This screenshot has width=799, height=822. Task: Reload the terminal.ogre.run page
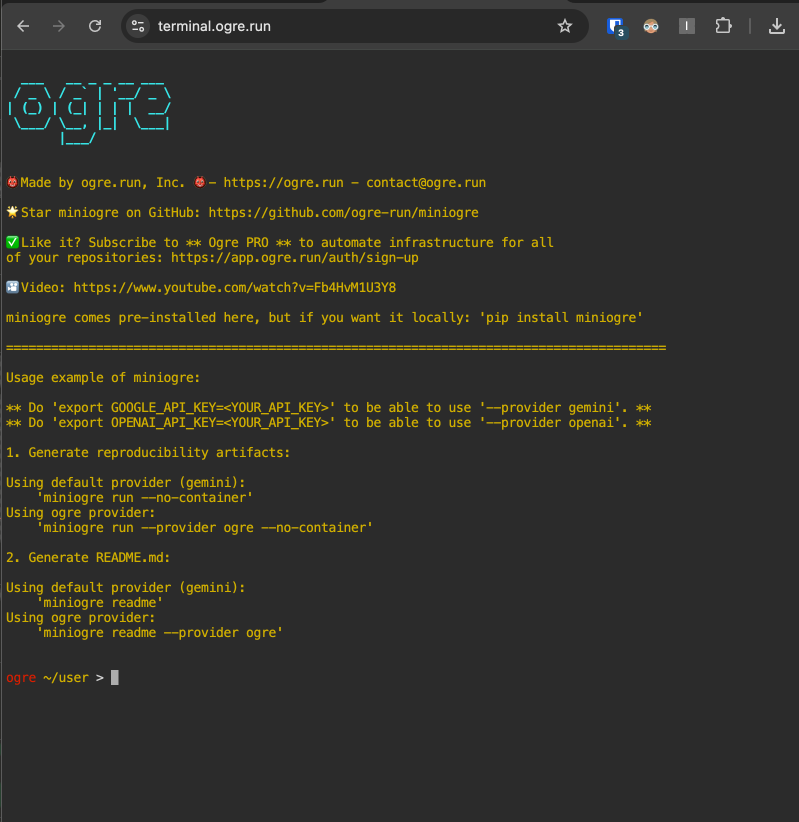click(95, 26)
